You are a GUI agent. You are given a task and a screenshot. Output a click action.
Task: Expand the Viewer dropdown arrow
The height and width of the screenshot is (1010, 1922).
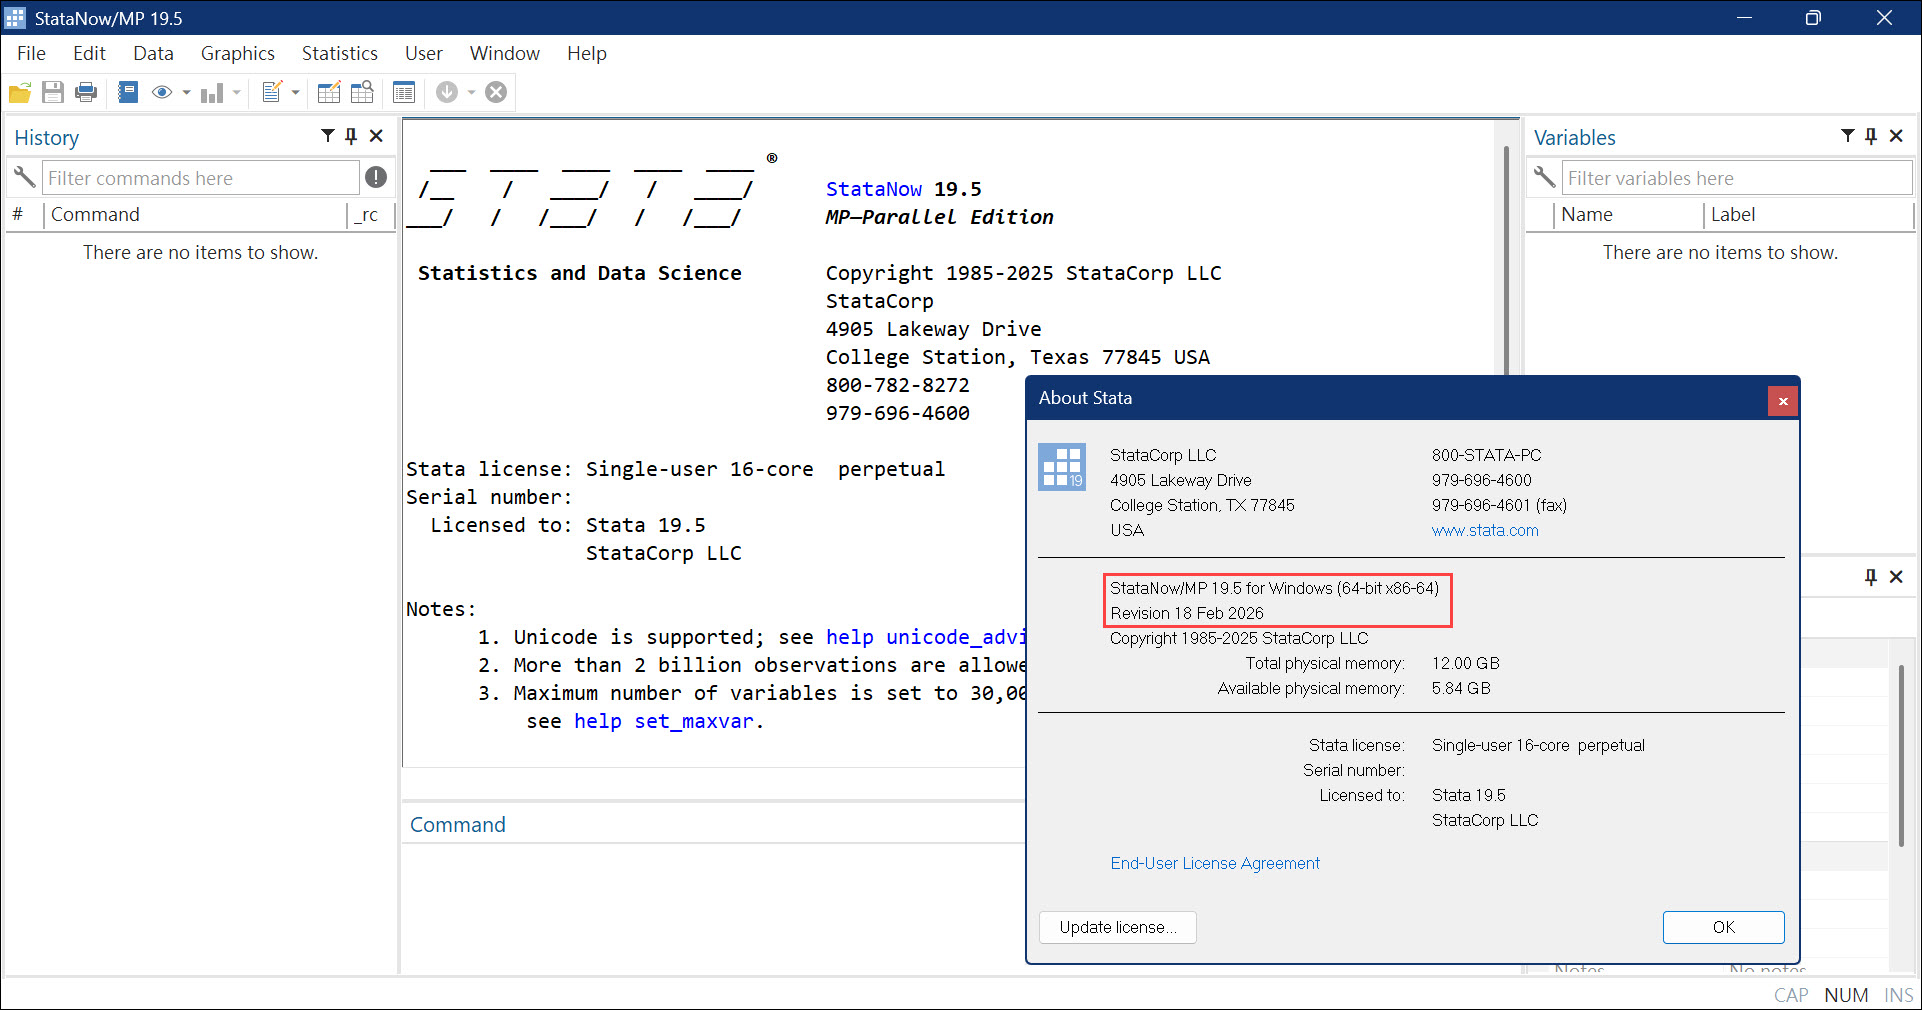click(186, 93)
